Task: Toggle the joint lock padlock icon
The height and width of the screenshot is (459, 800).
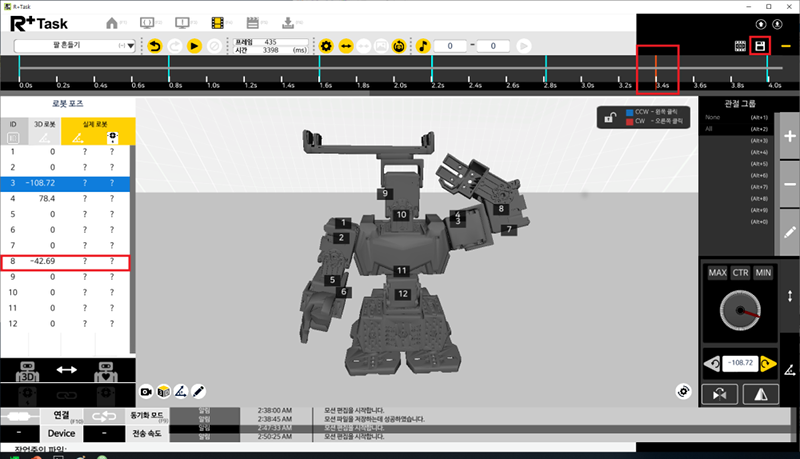Action: [x=609, y=117]
